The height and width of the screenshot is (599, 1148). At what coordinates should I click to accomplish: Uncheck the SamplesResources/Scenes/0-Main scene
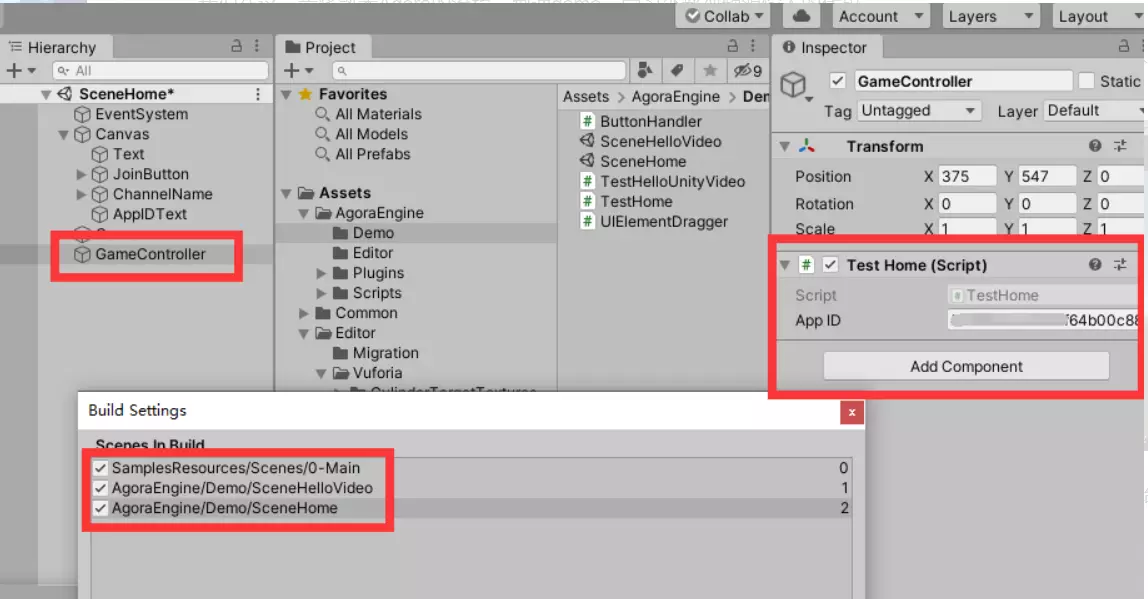(100, 468)
